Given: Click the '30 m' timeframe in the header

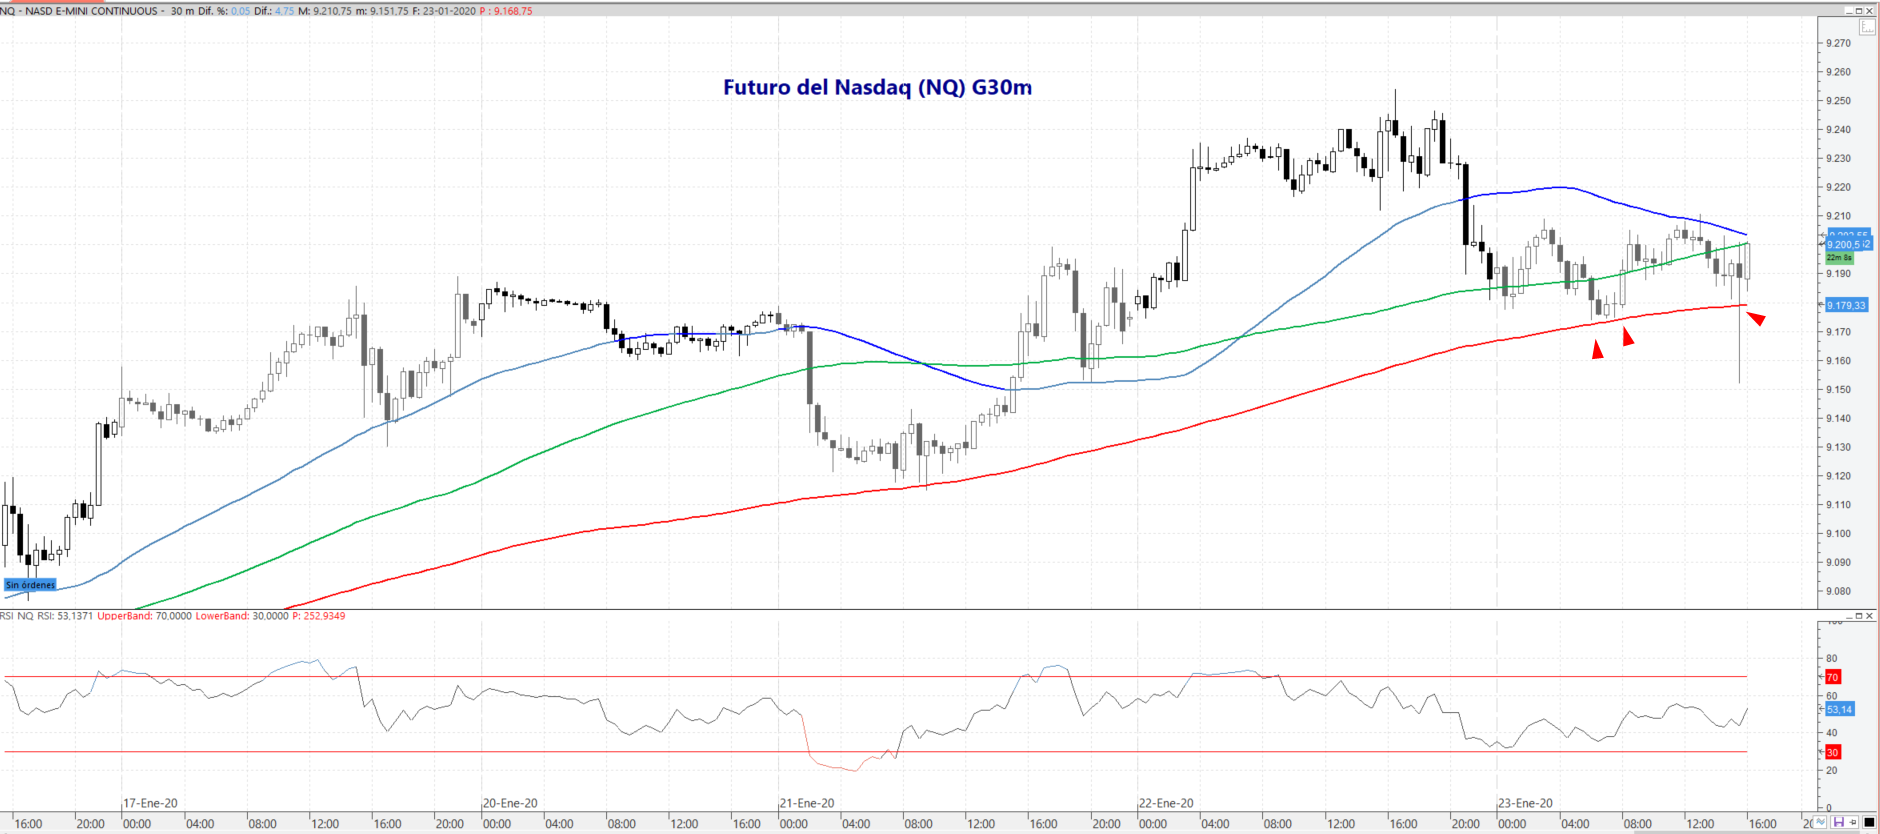Looking at the screenshot, I should pos(182,11).
